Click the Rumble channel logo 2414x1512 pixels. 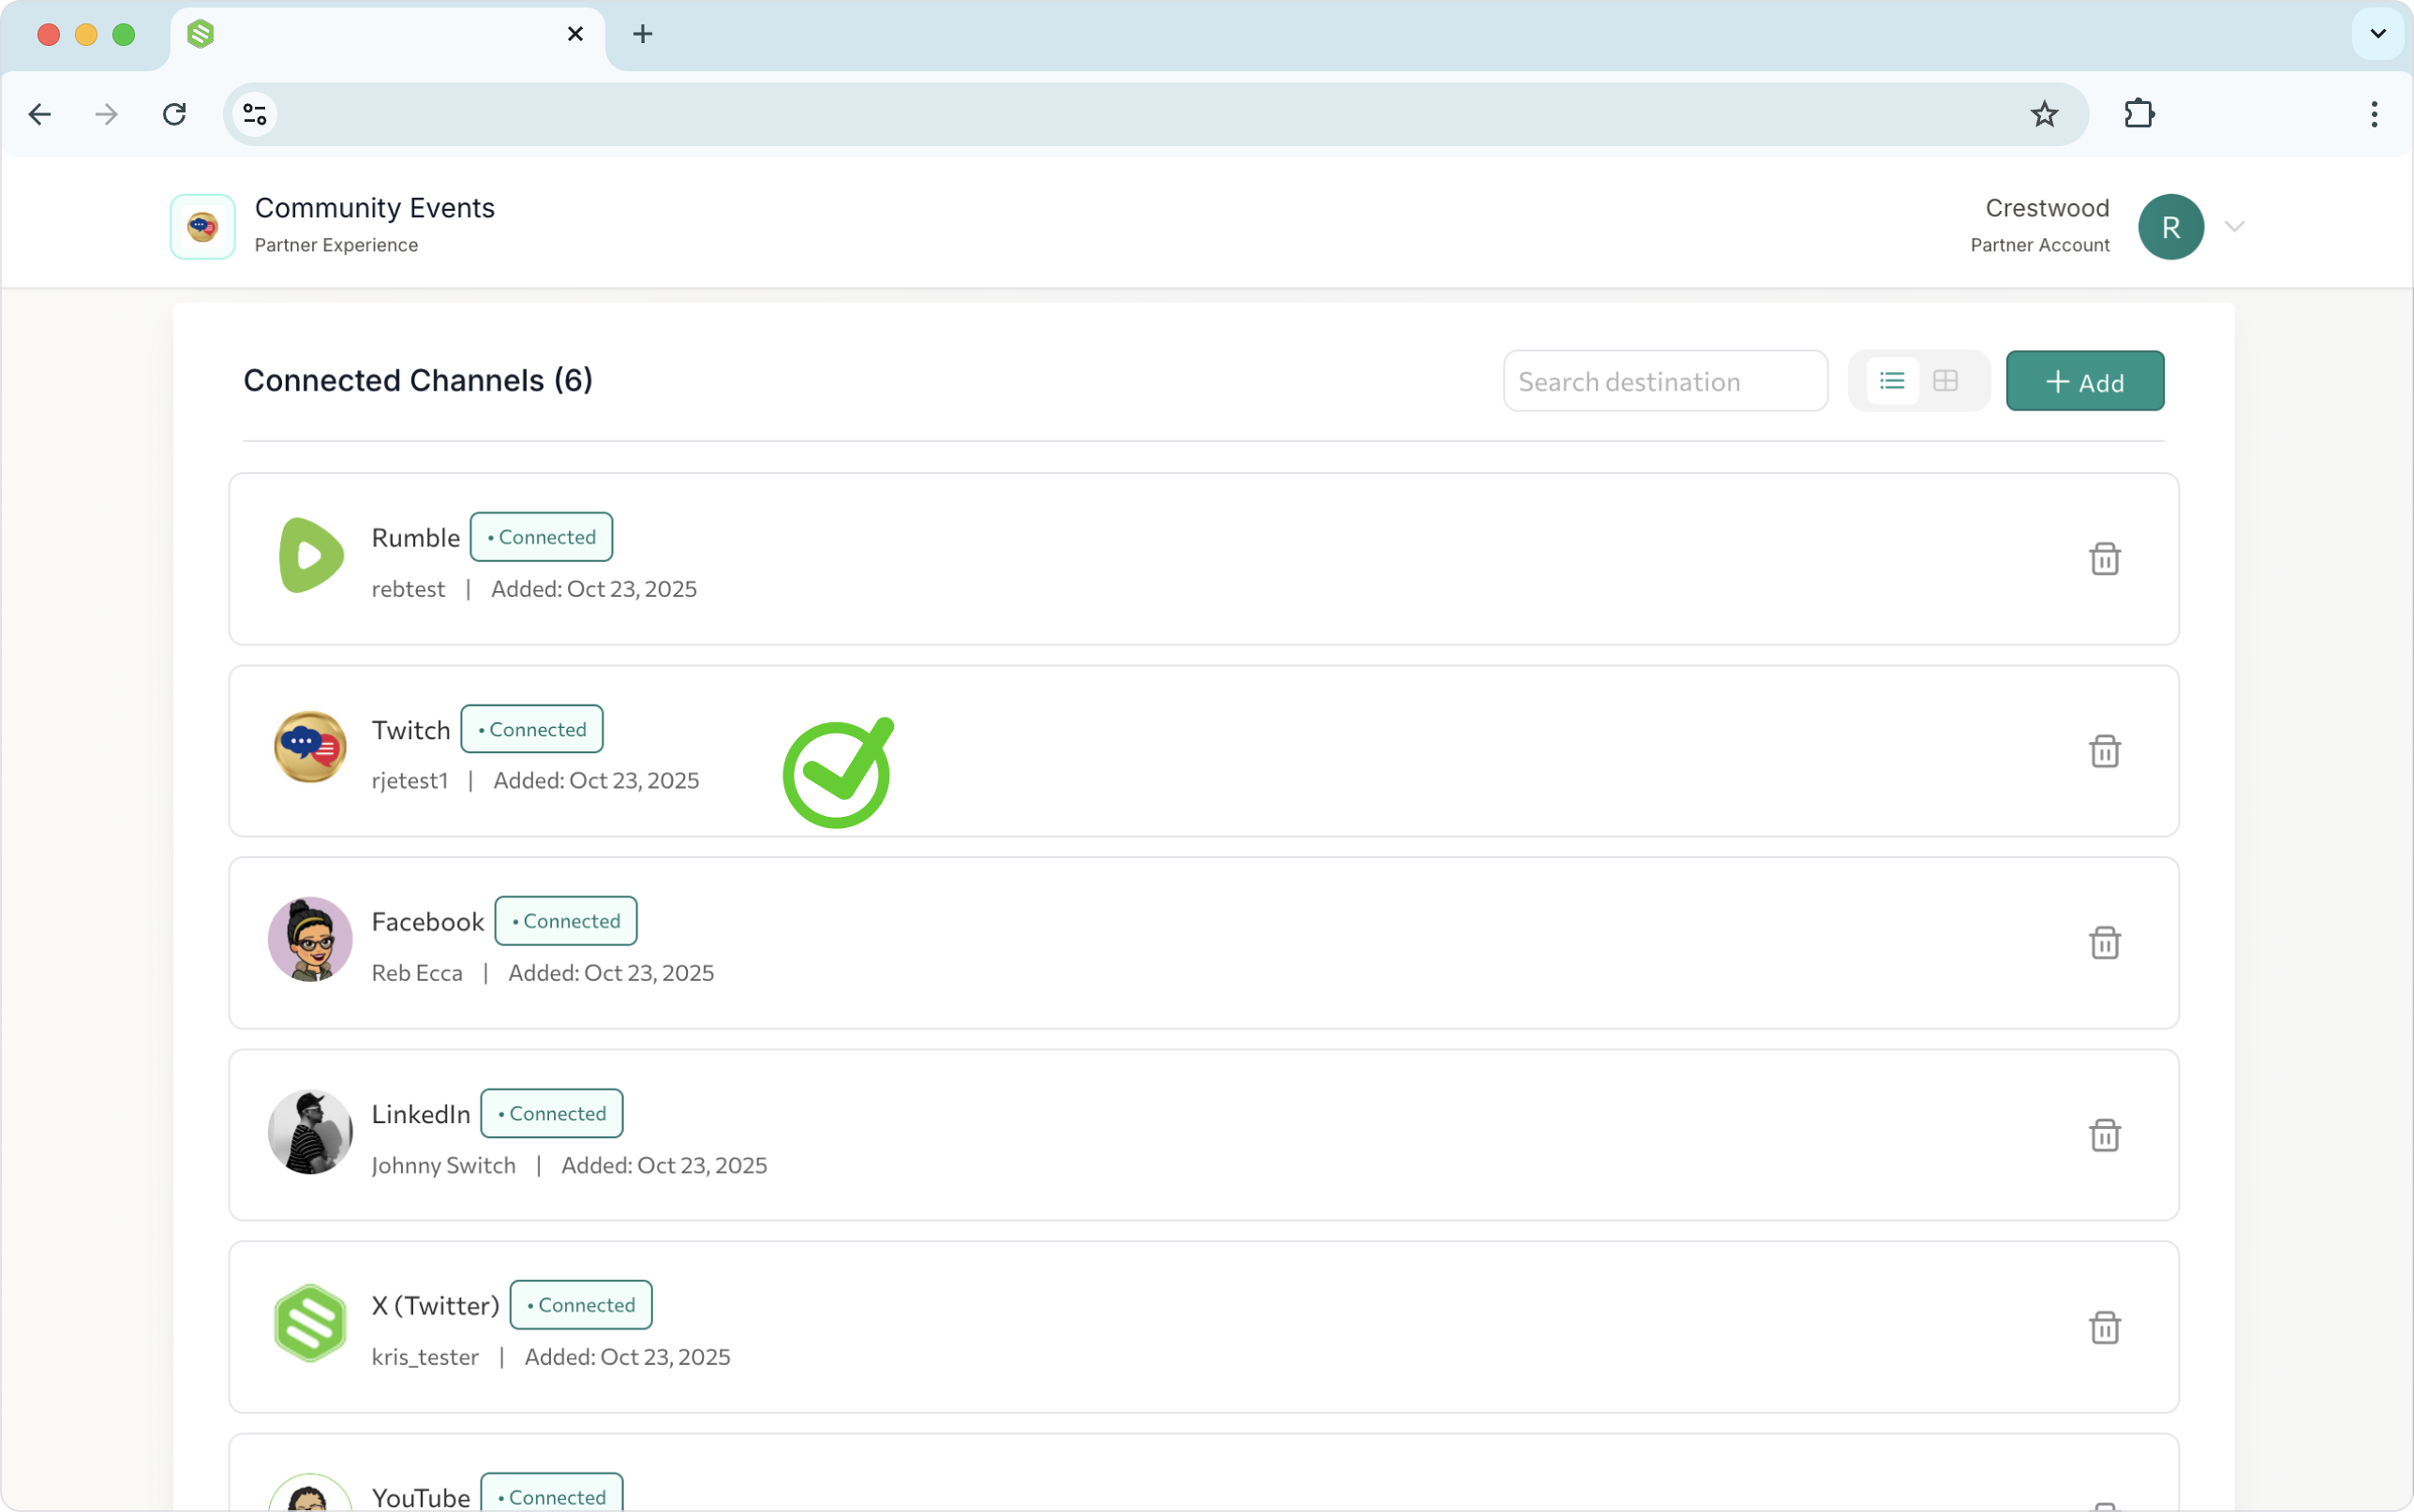(310, 555)
